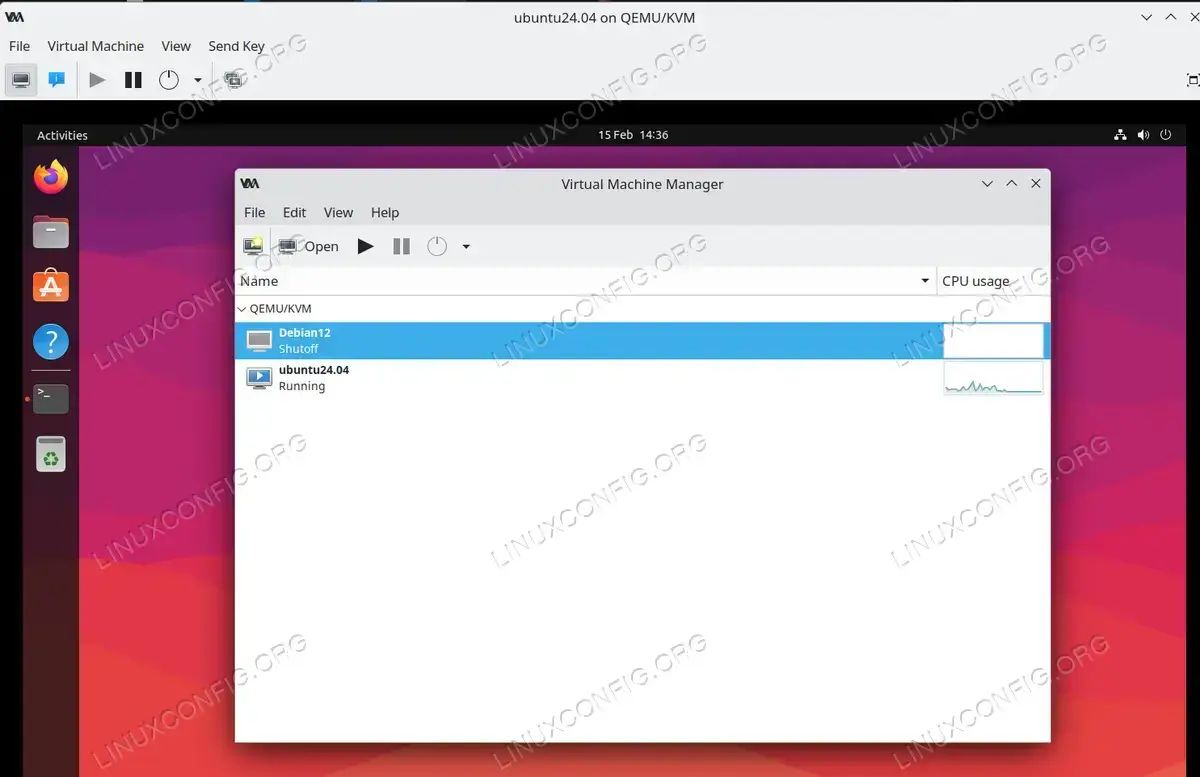
Task: Click the ubuntu24.04 running monitor icon
Action: pyautogui.click(x=259, y=378)
